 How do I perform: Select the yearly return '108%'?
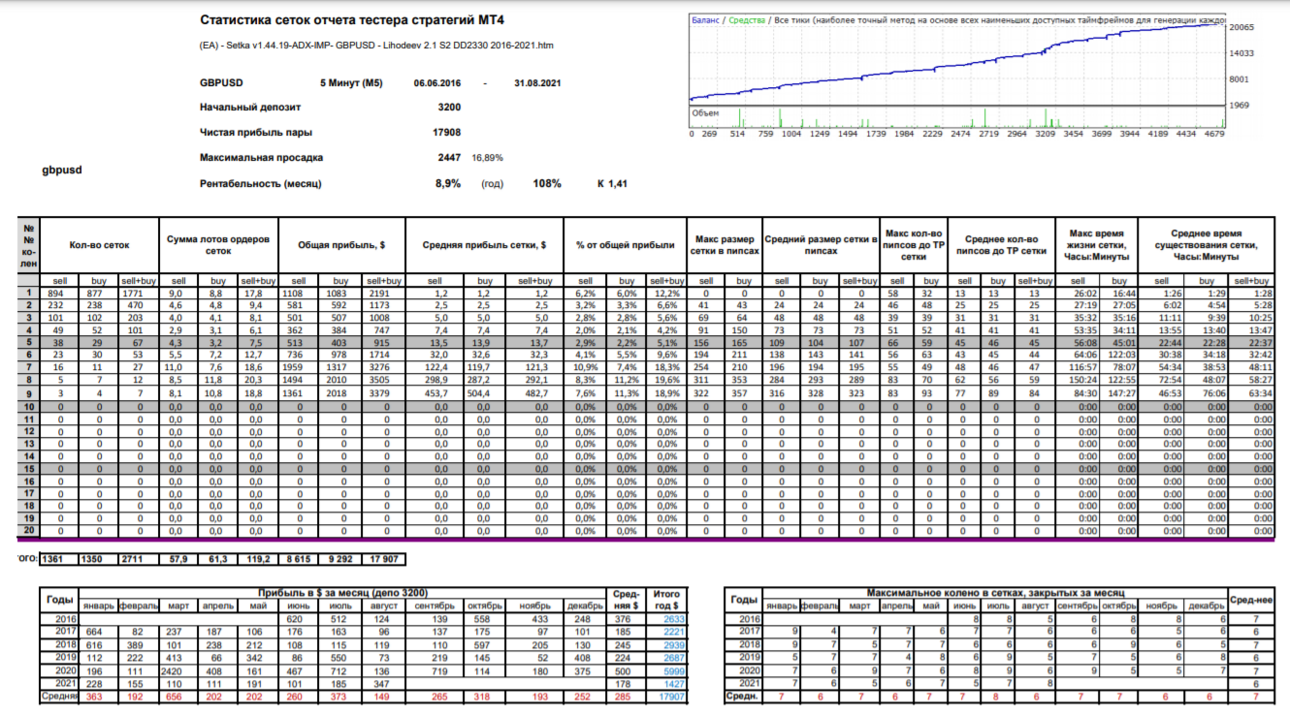pyautogui.click(x=547, y=184)
